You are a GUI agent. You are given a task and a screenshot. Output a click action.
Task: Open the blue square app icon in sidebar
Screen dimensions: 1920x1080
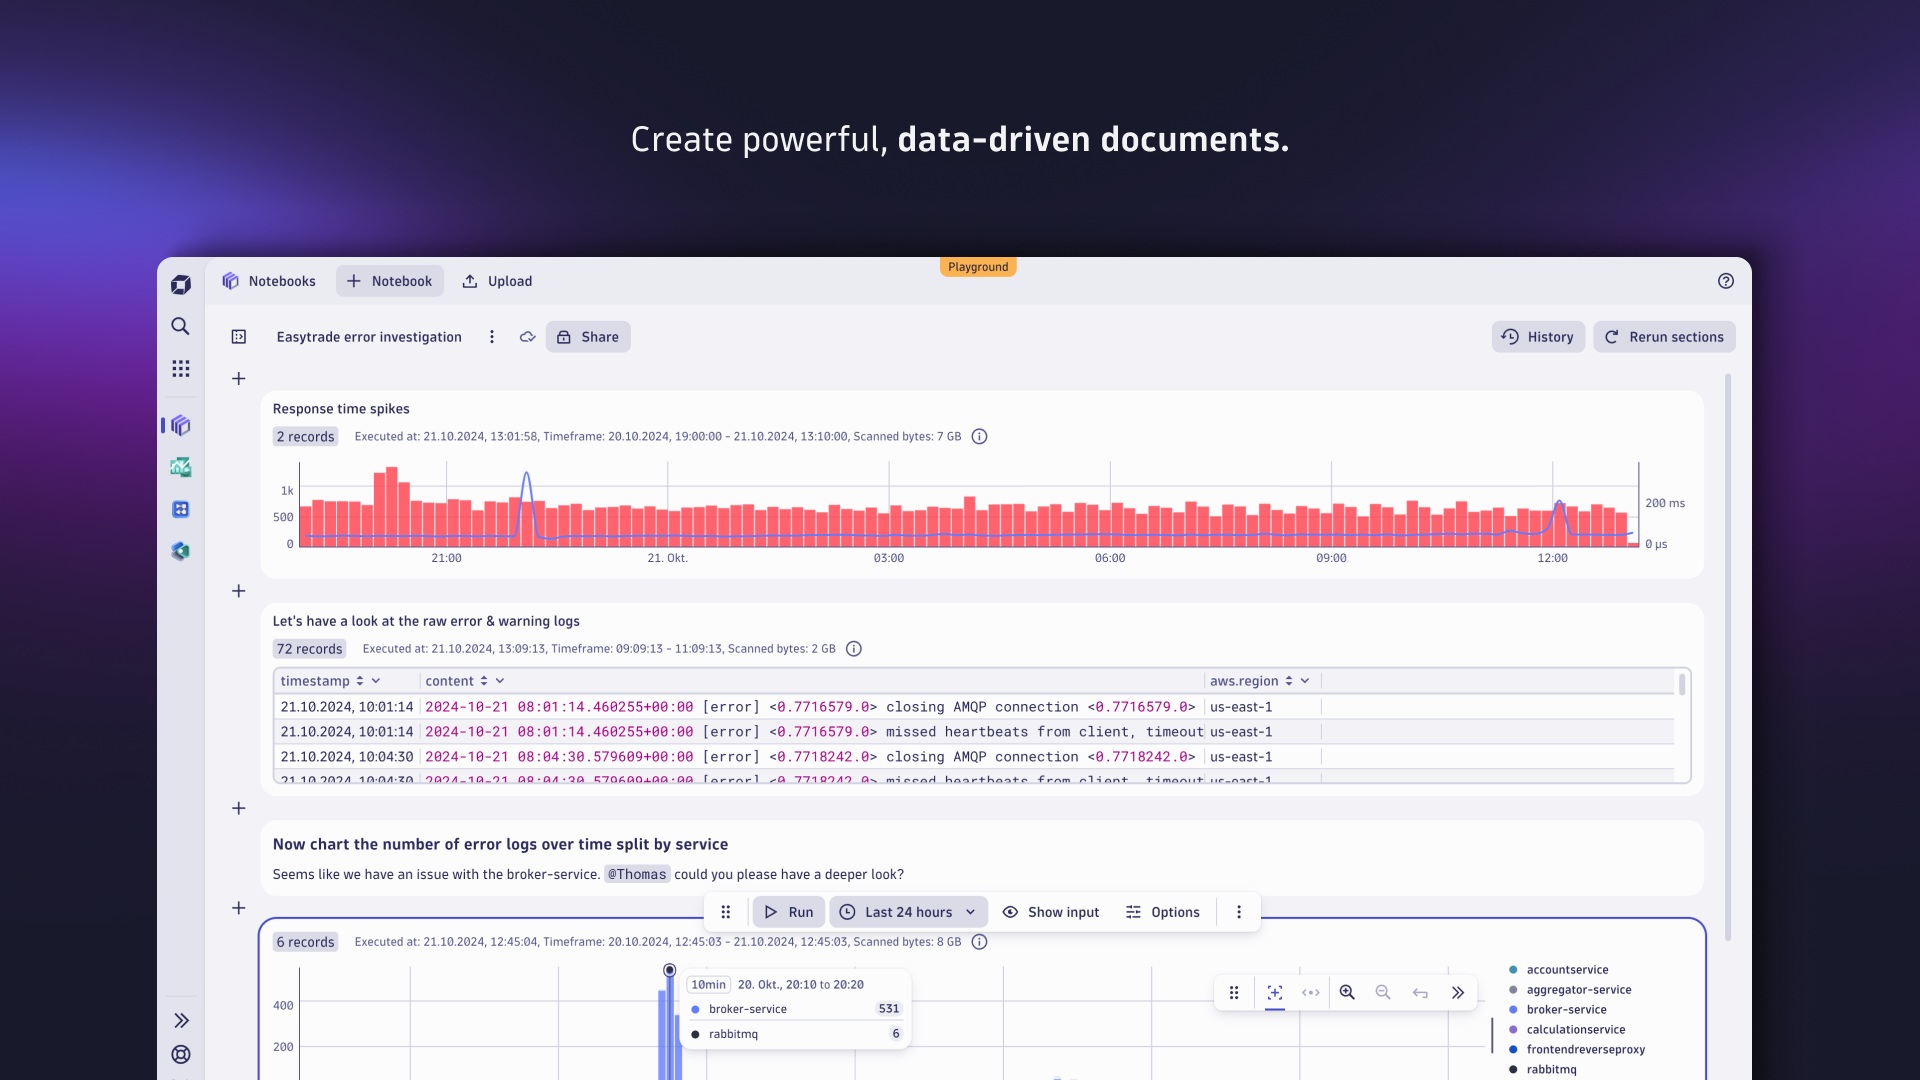click(181, 509)
